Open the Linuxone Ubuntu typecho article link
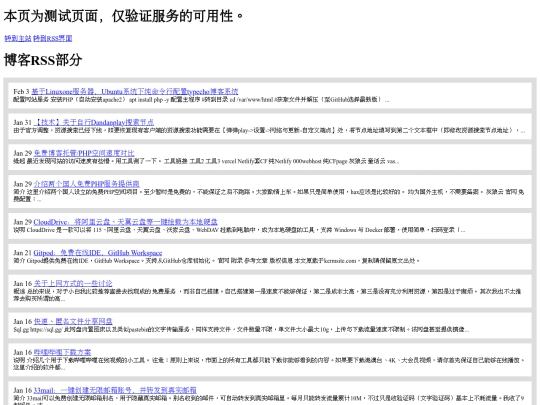Screen dimensions: 540x405 coord(135,92)
